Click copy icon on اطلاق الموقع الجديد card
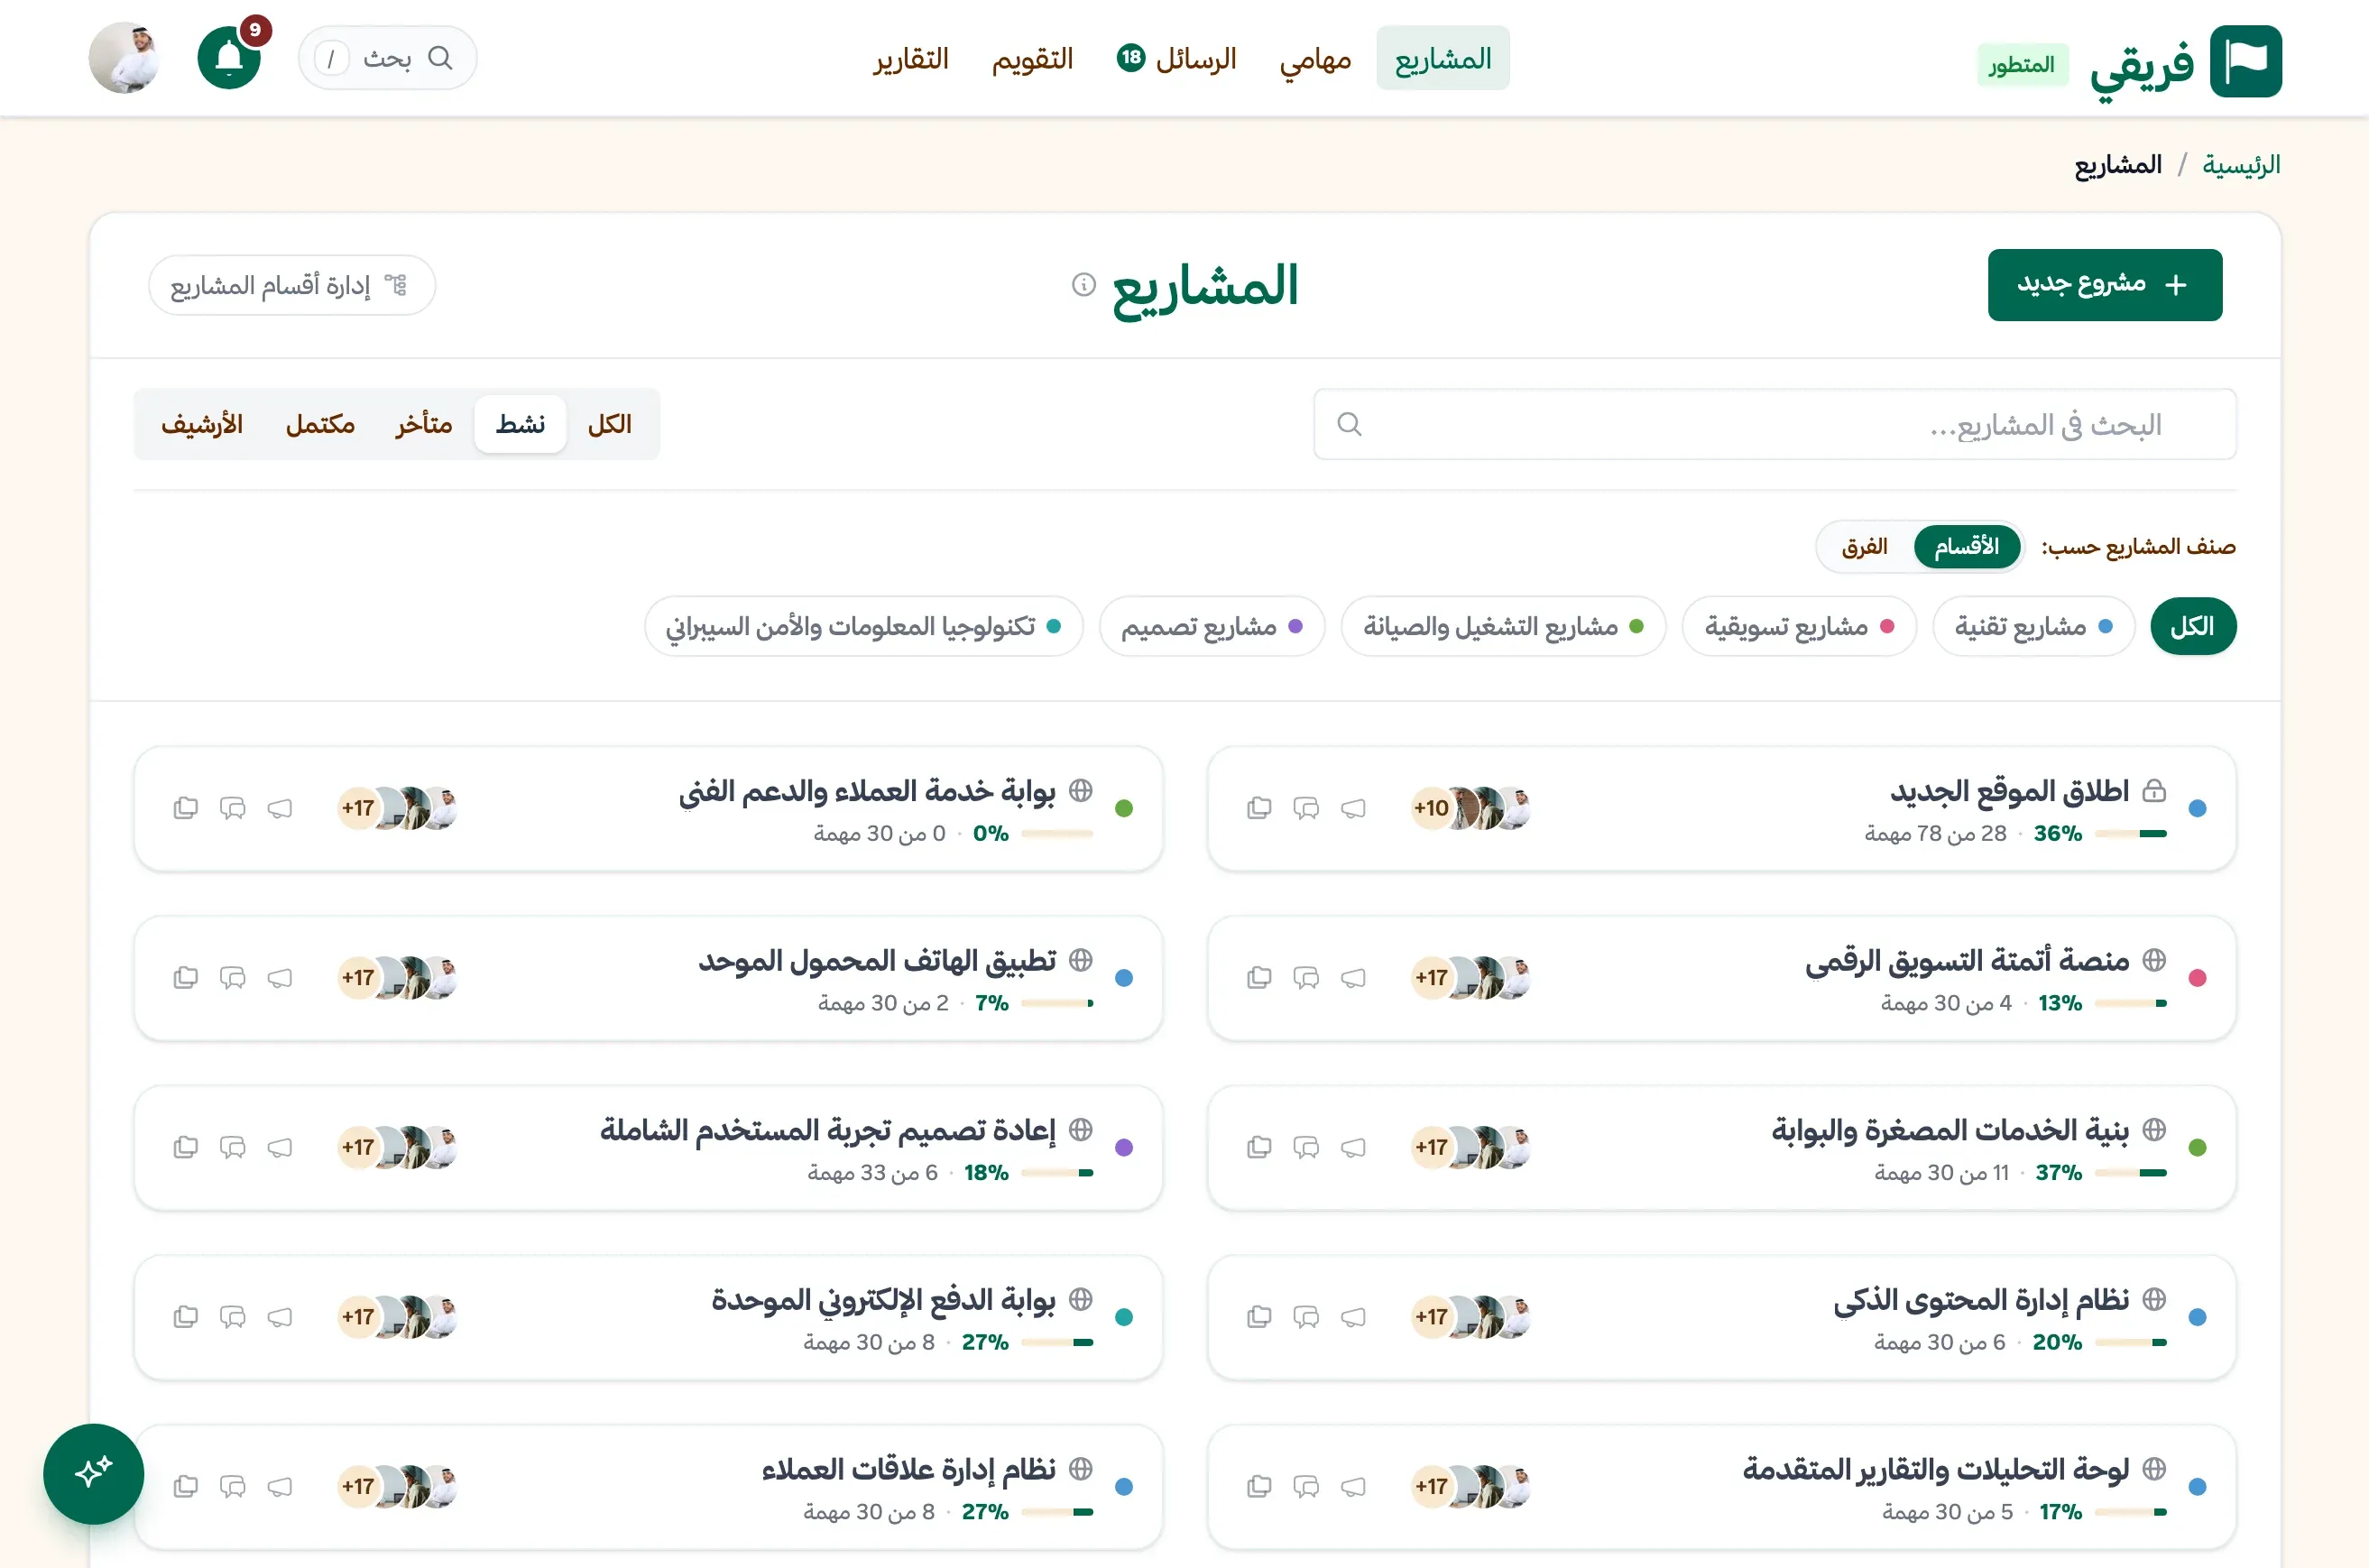The image size is (2369, 1568). [1259, 808]
